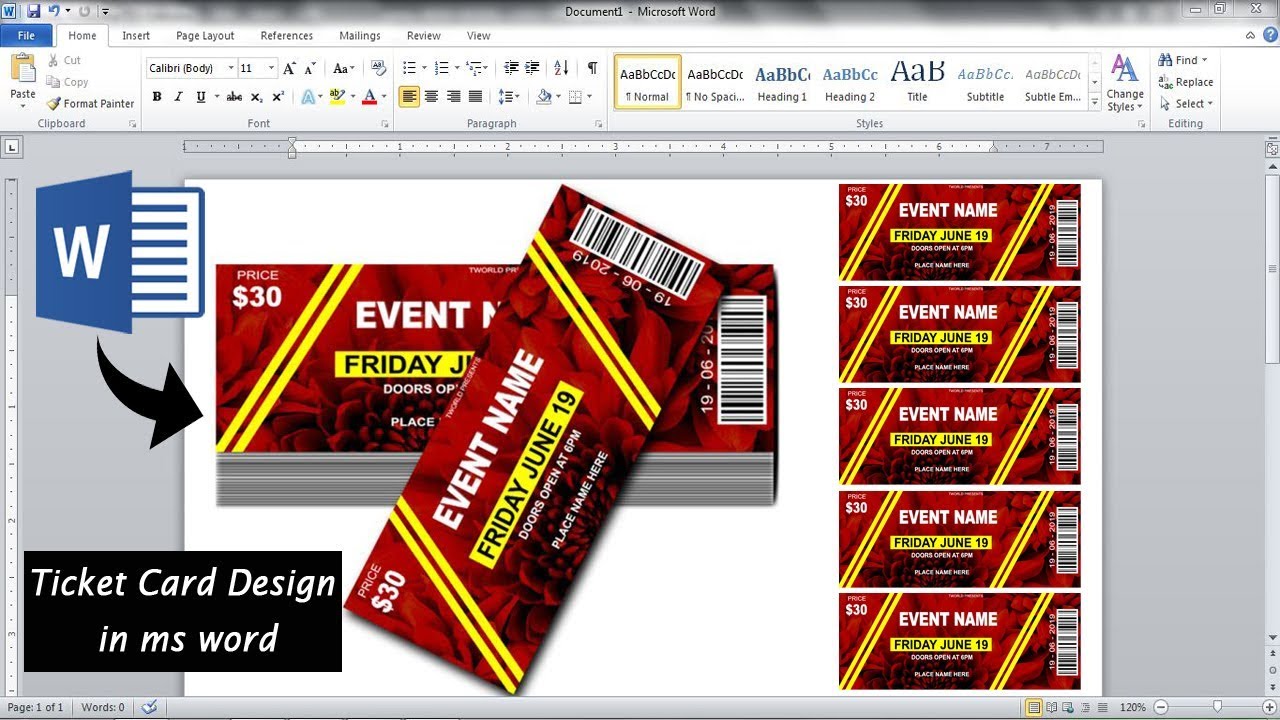The width and height of the screenshot is (1280, 720).
Task: Apply strikethrough formatting
Action: (234, 97)
